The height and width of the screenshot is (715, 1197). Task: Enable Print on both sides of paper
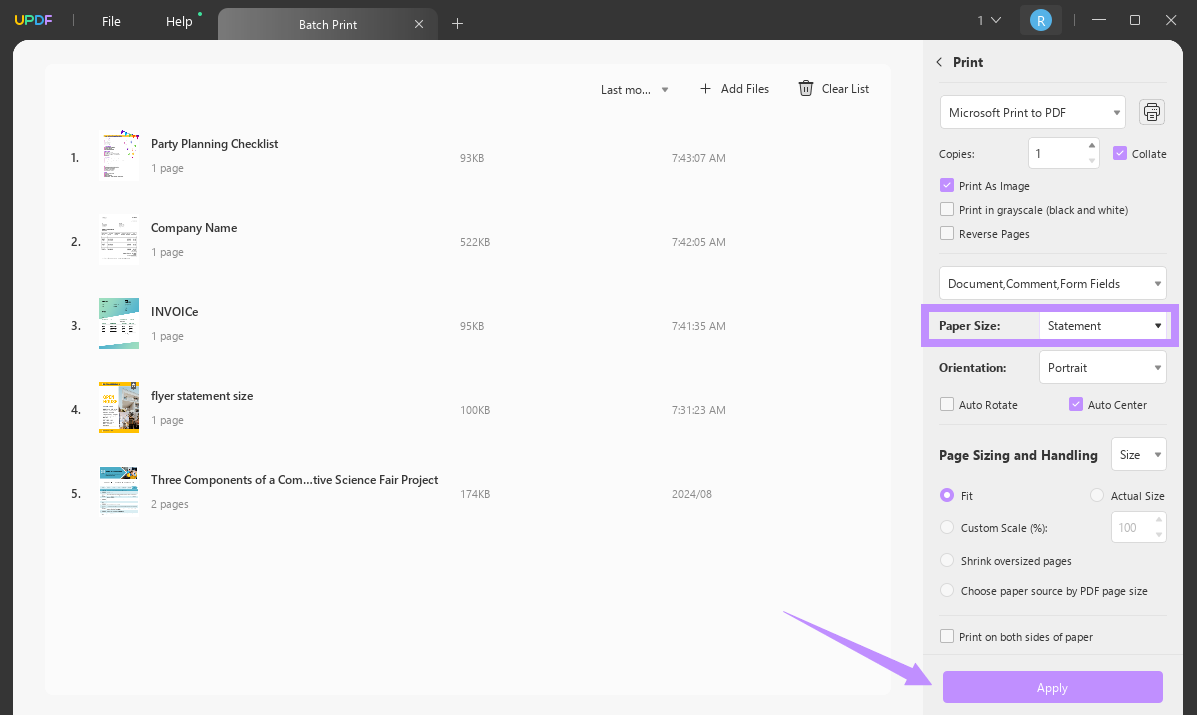tap(947, 637)
